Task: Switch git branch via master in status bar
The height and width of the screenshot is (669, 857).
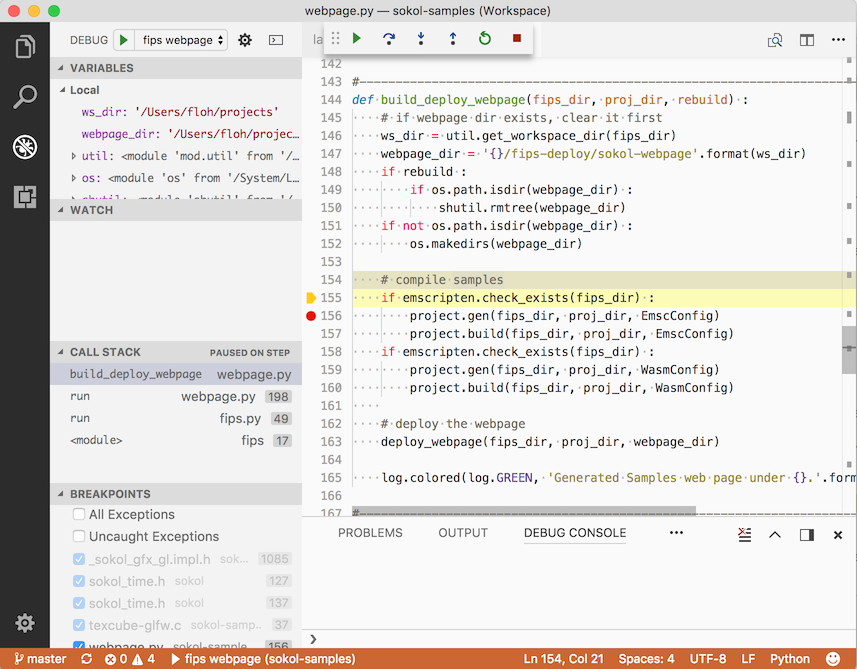Action: pos(40,659)
